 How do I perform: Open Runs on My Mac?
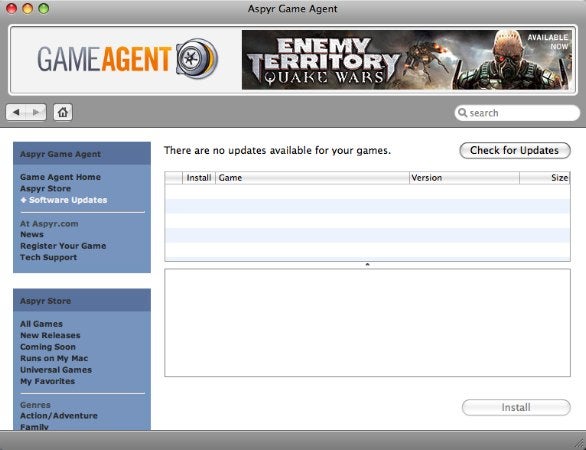tap(54, 358)
